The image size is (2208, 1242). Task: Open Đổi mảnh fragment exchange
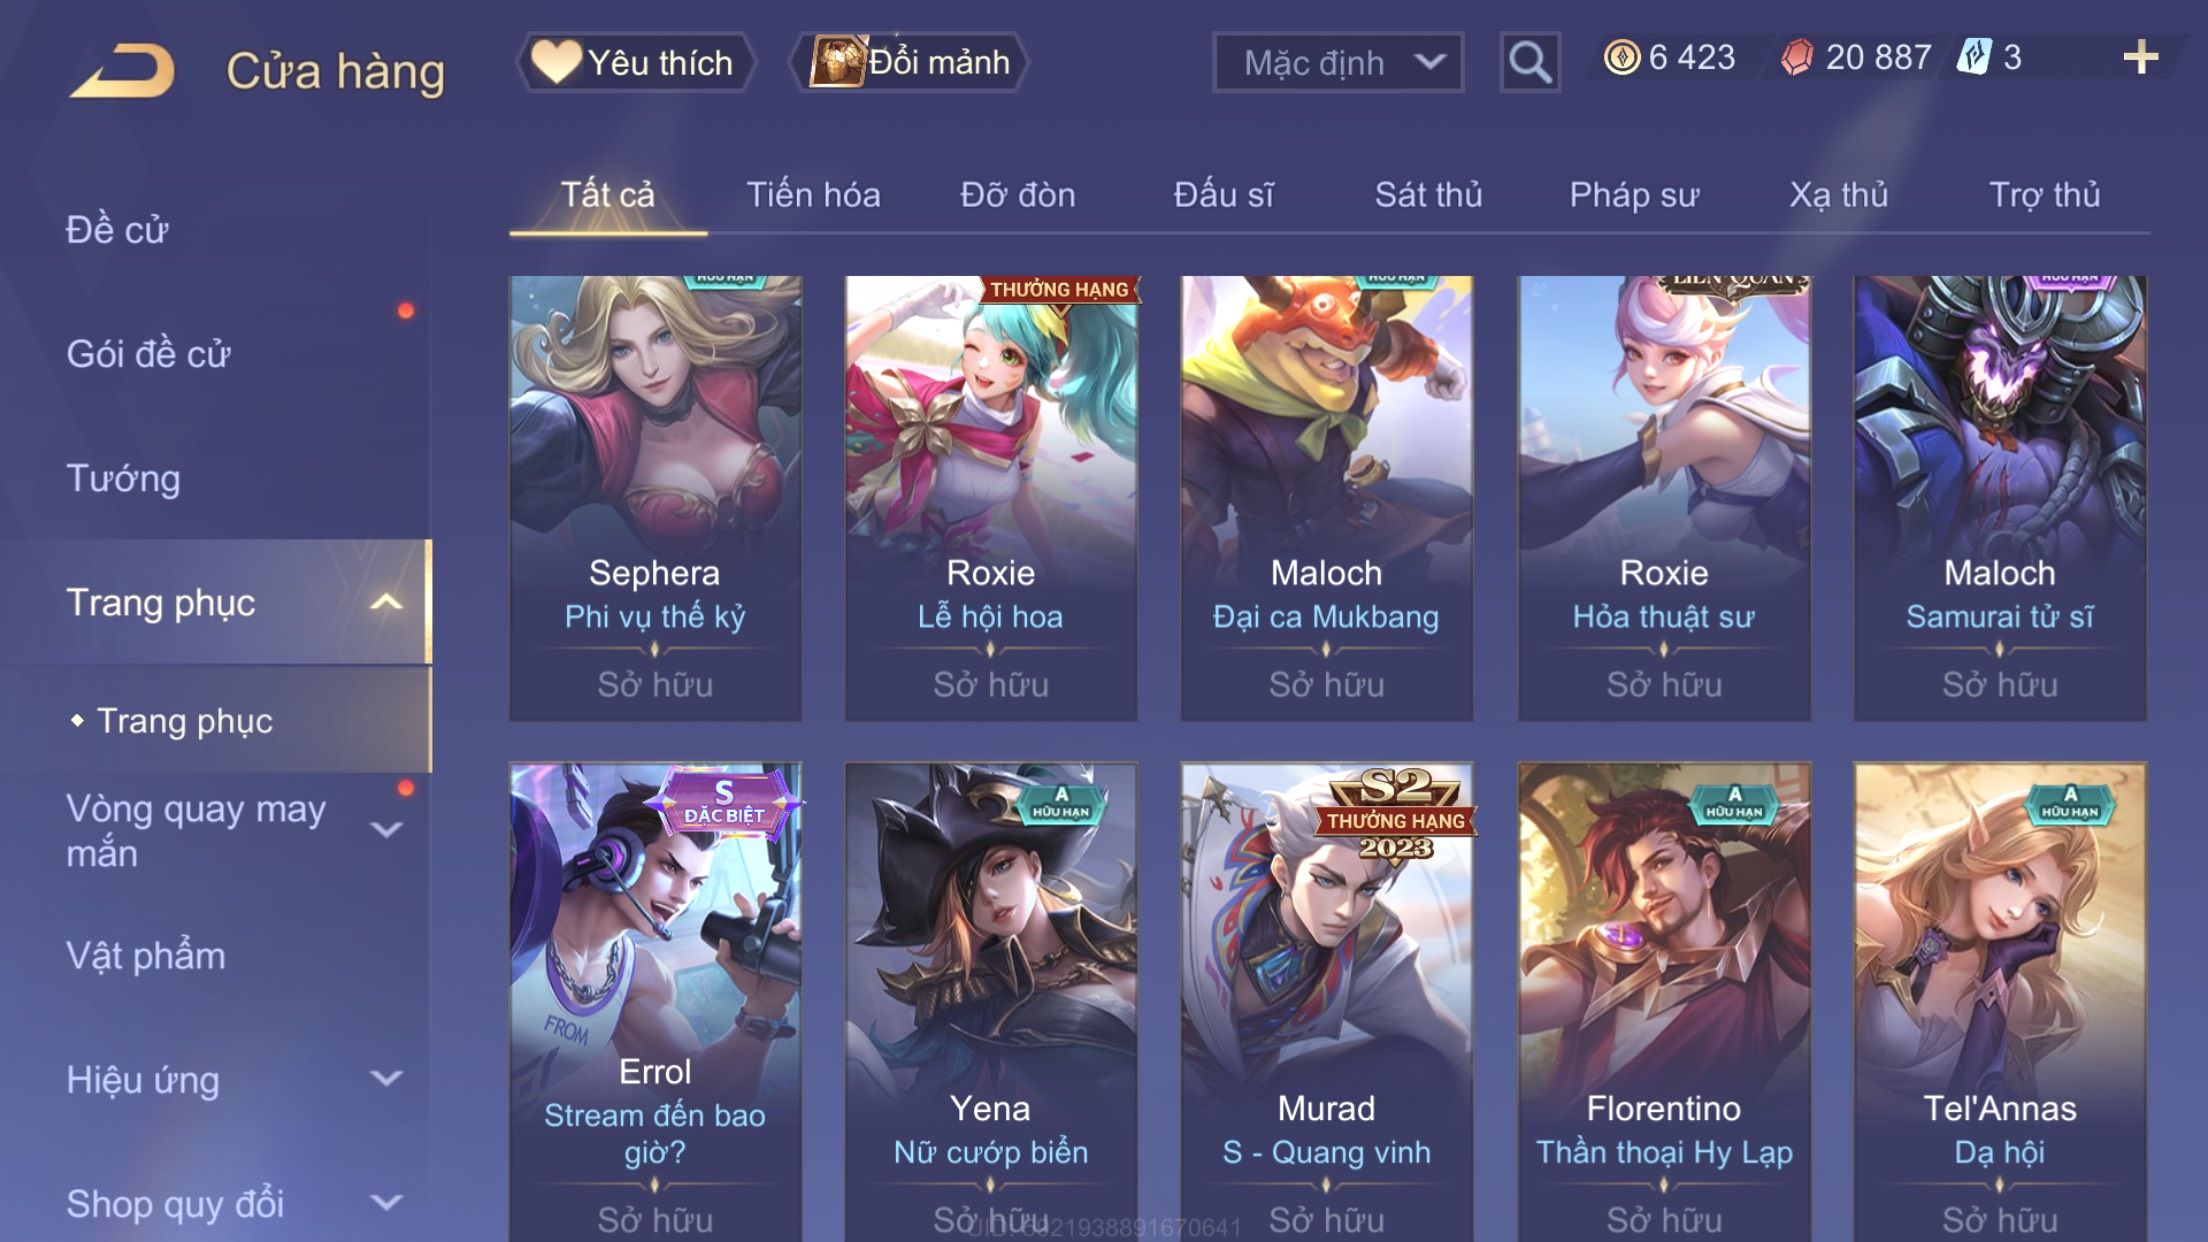[908, 62]
